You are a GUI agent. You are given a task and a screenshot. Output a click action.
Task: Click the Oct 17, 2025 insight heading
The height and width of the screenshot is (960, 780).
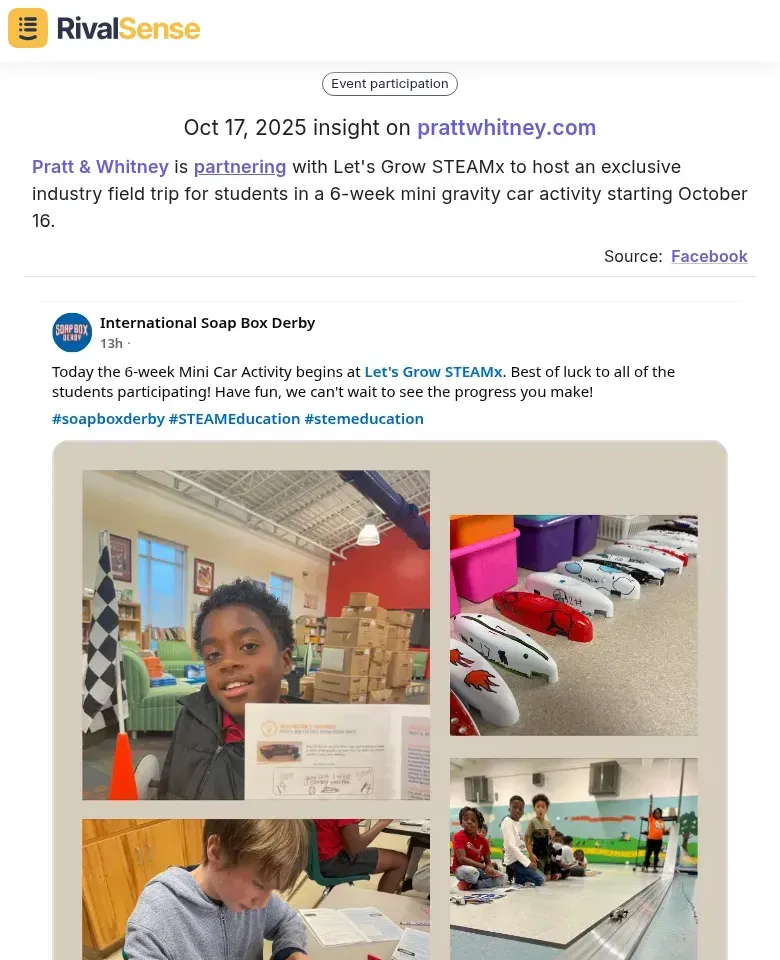click(x=390, y=127)
